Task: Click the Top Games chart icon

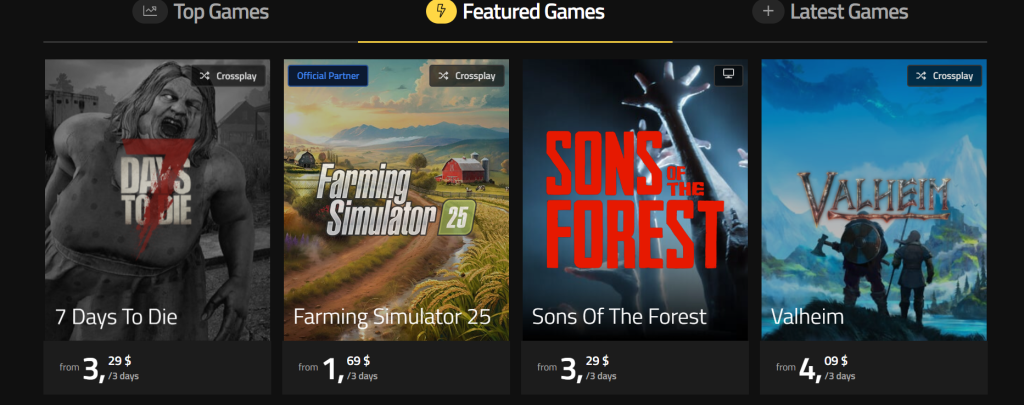Action: tap(150, 12)
